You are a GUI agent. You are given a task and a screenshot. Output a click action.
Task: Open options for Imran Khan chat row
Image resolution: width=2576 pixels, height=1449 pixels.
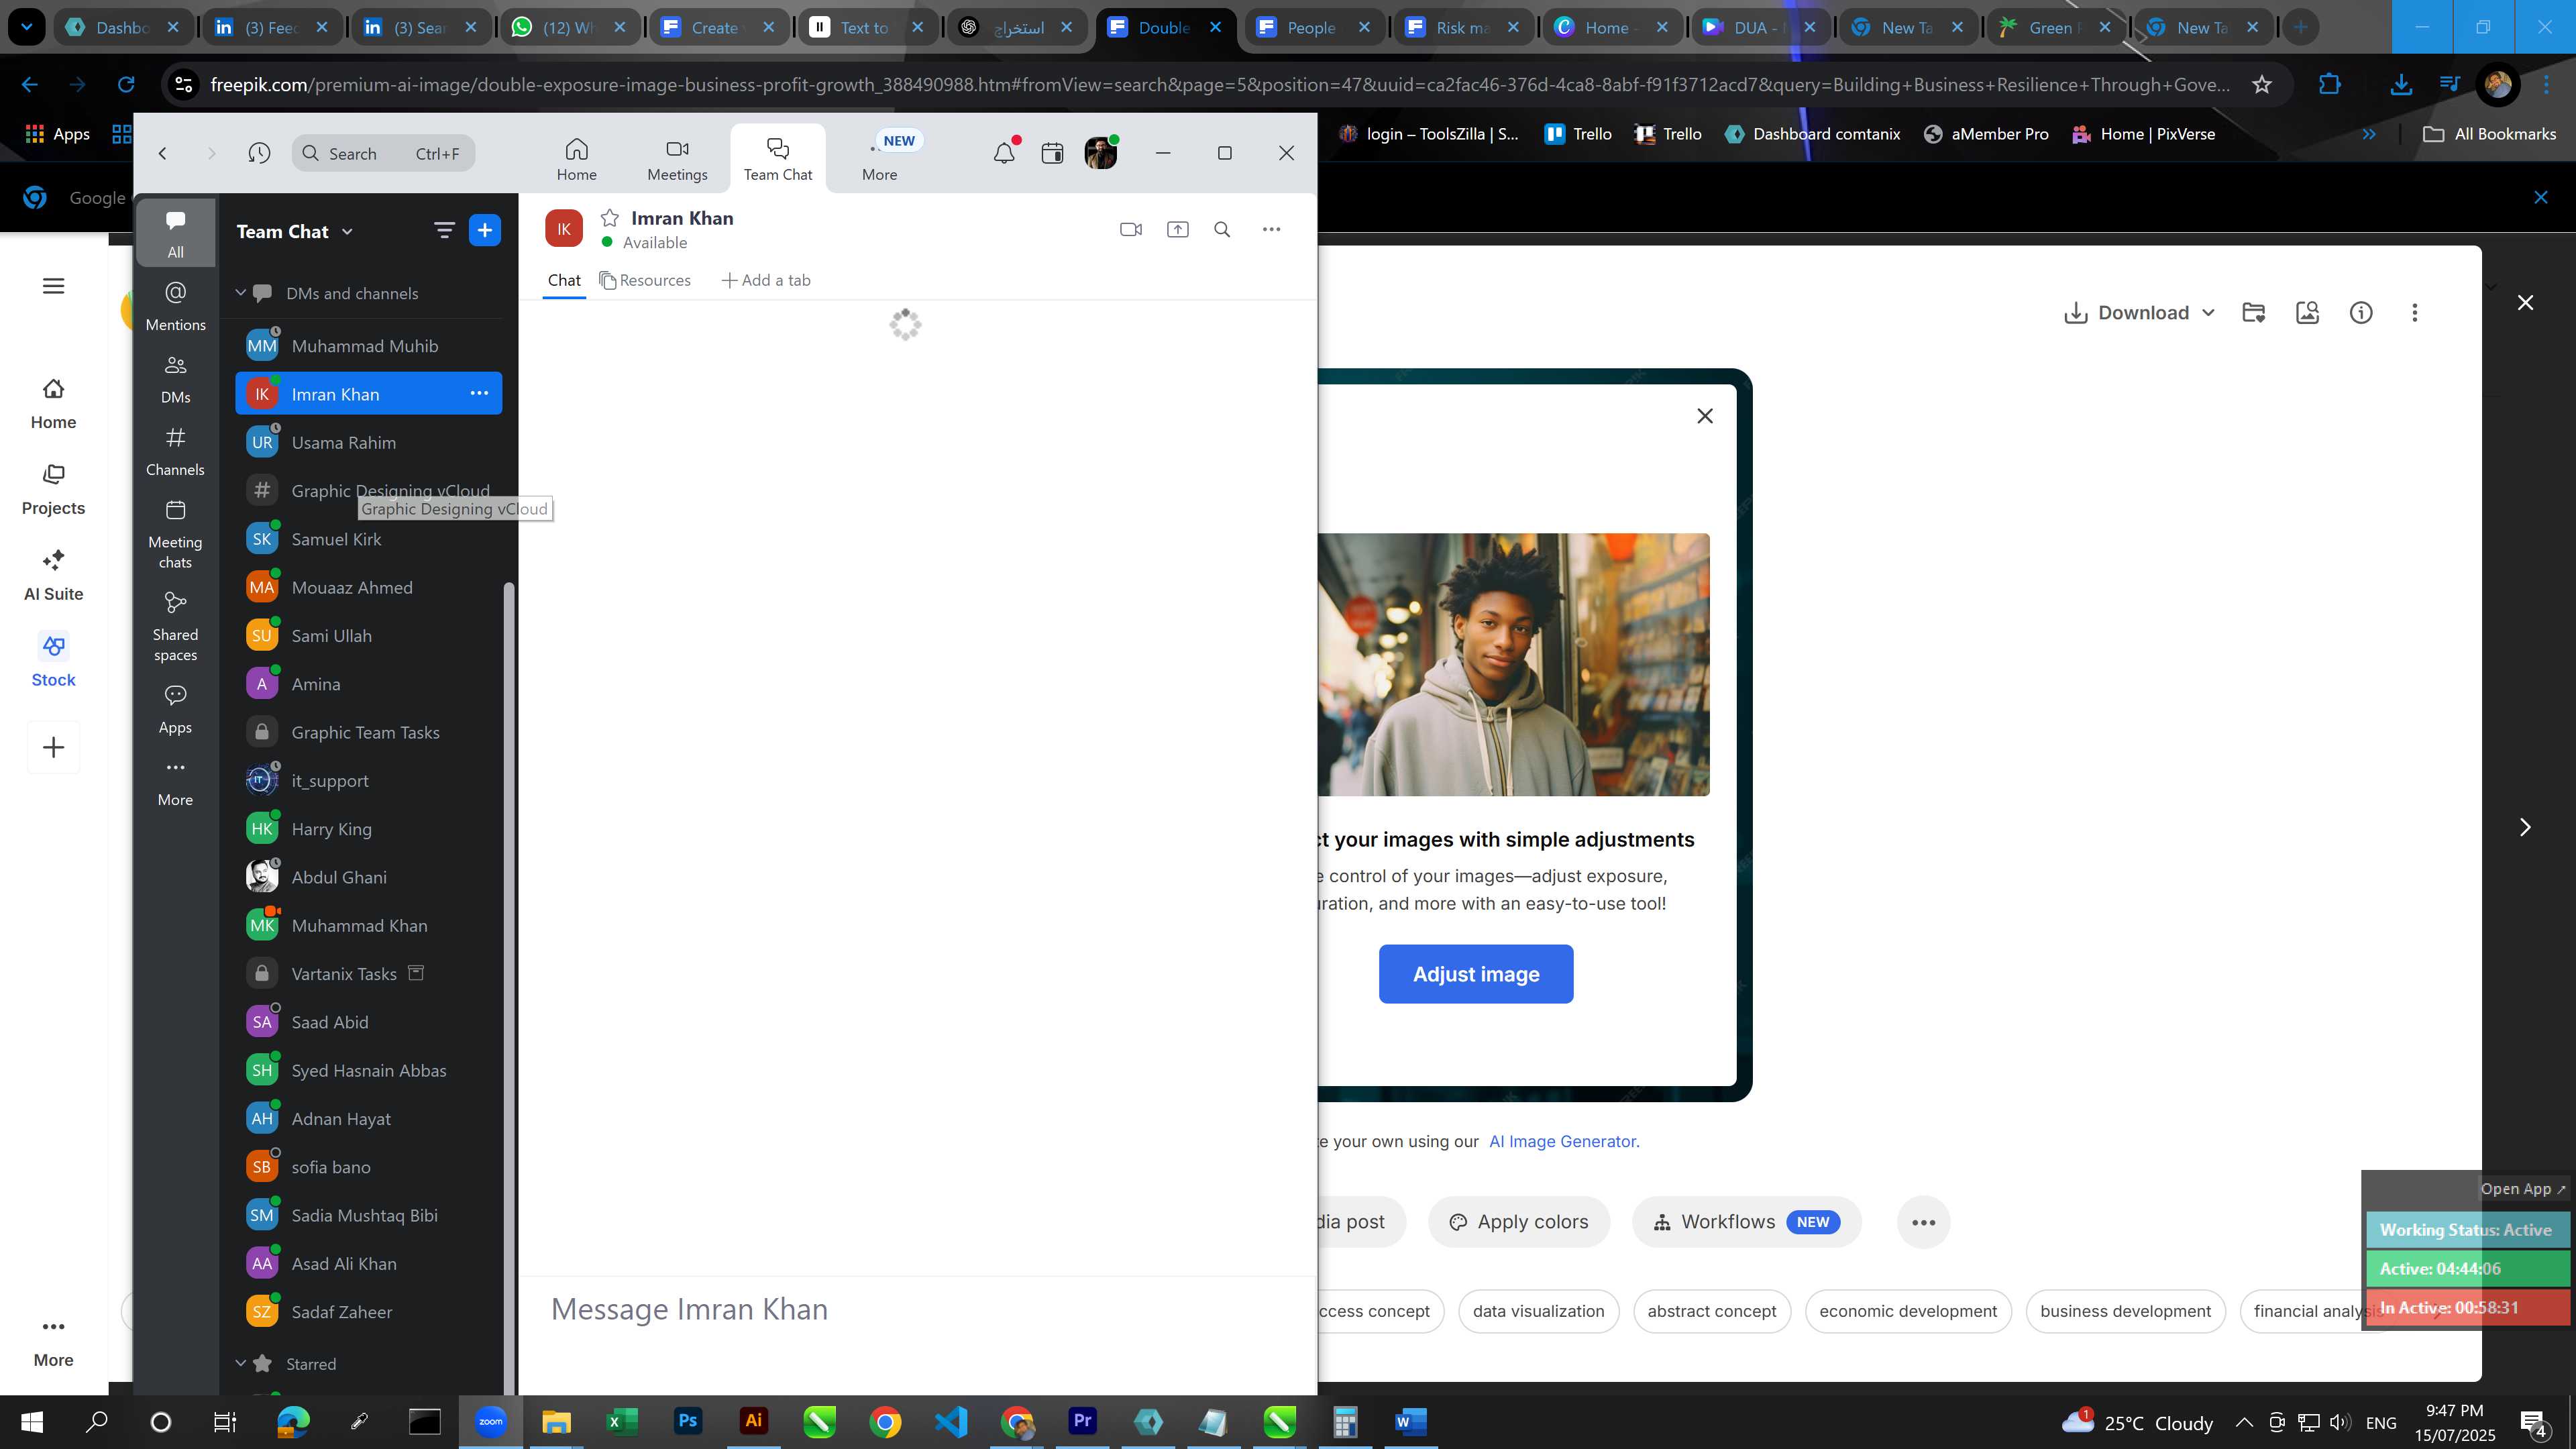coord(480,394)
